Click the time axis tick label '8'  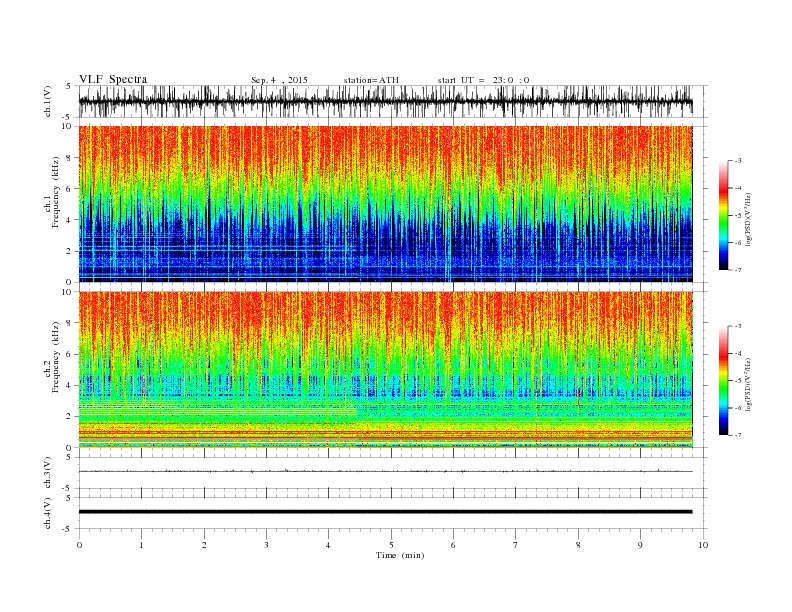pyautogui.click(x=578, y=545)
